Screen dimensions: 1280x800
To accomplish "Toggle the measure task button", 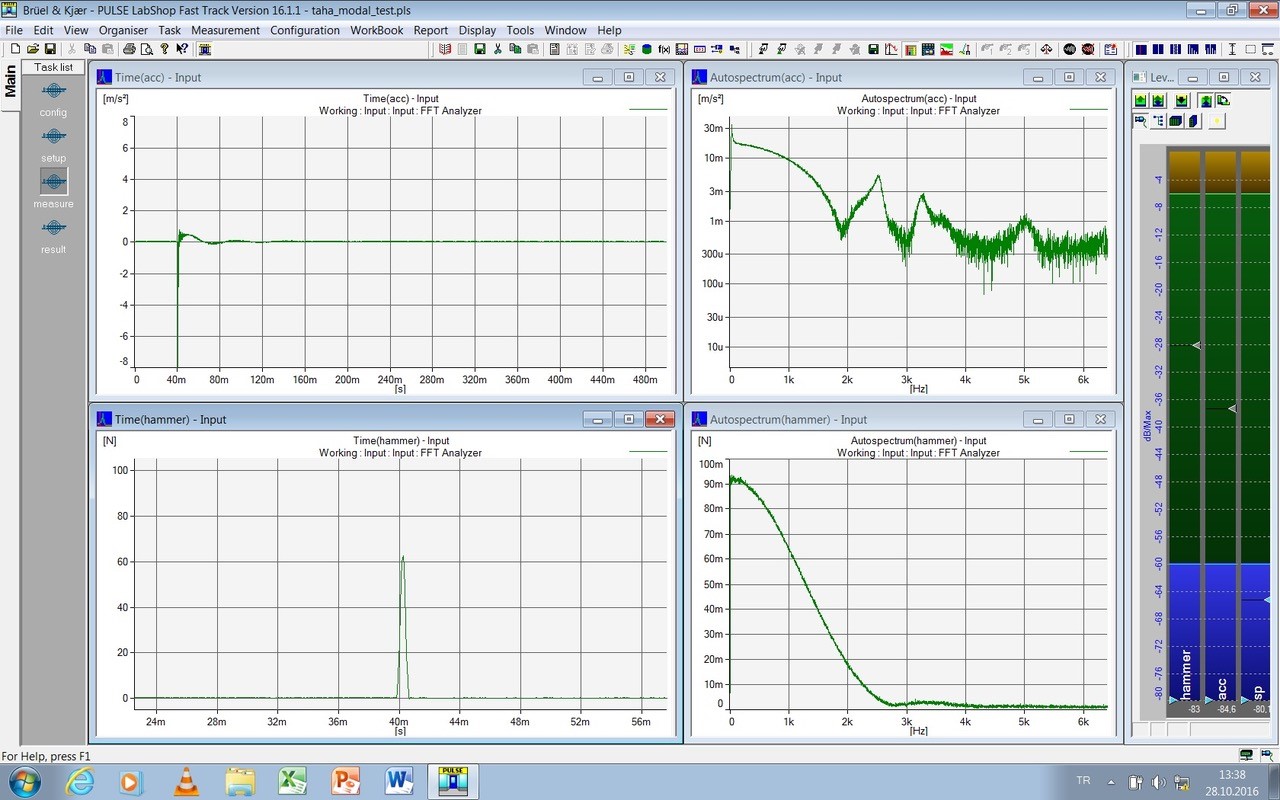I will click(x=53, y=181).
